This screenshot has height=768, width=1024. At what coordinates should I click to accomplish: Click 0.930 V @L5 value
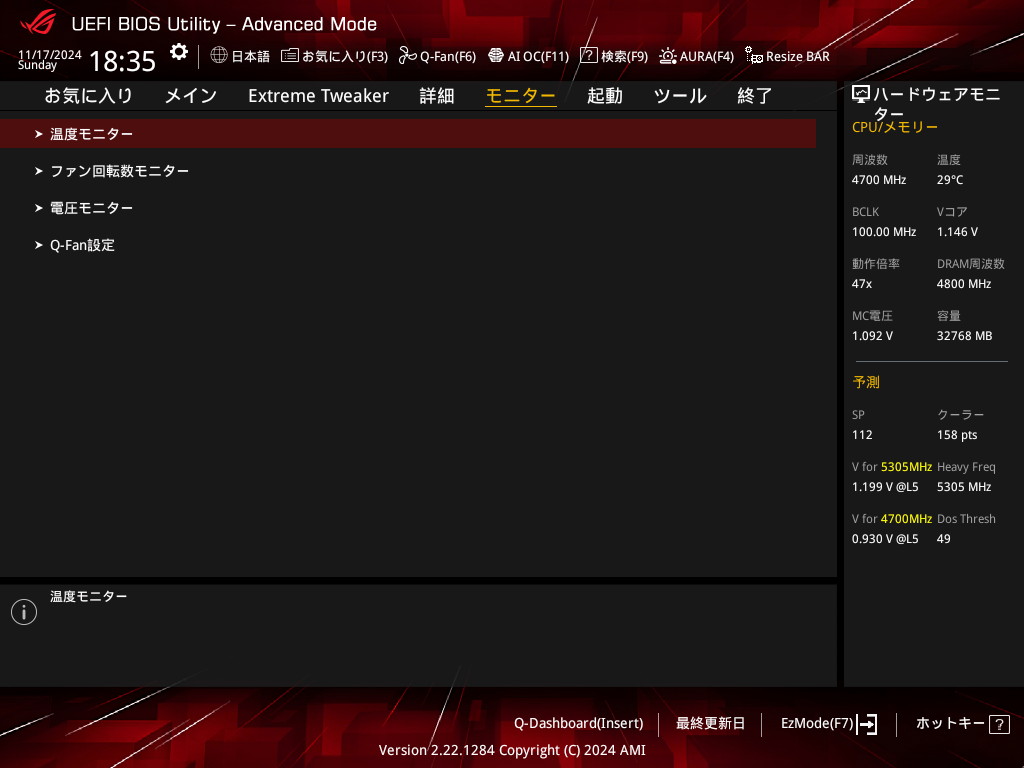pyautogui.click(x=885, y=539)
